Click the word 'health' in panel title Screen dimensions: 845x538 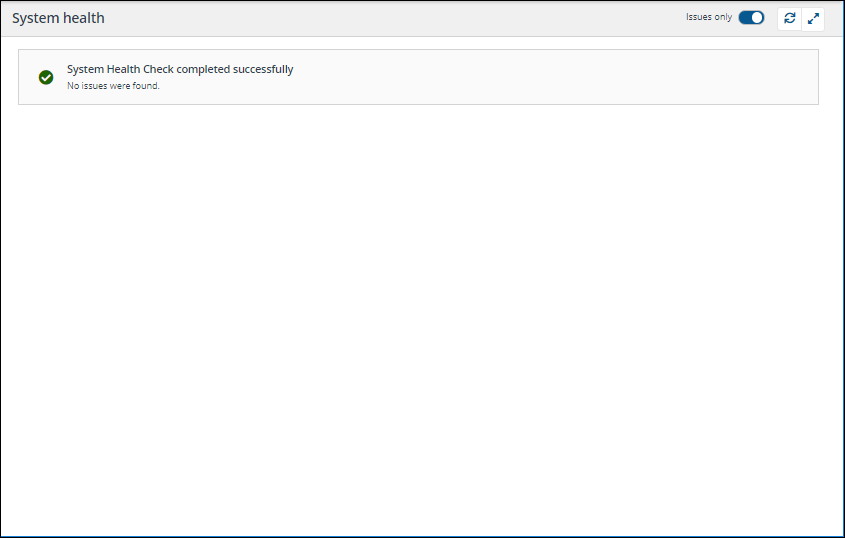tap(84, 18)
